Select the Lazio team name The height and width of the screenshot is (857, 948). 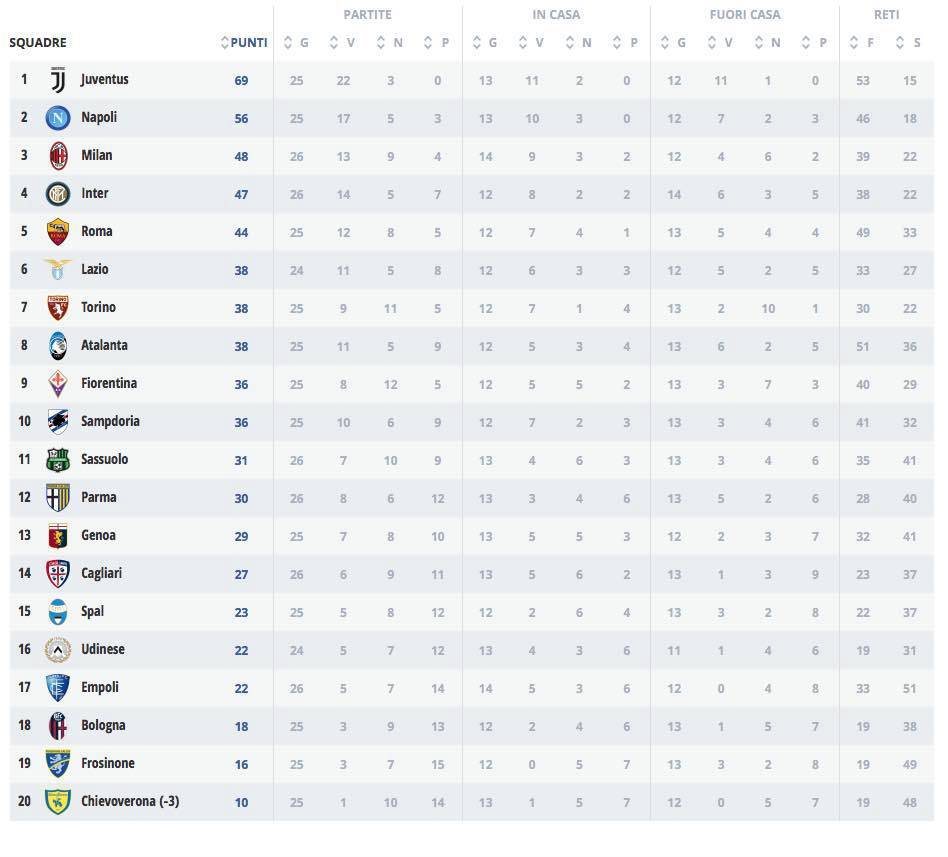point(95,269)
